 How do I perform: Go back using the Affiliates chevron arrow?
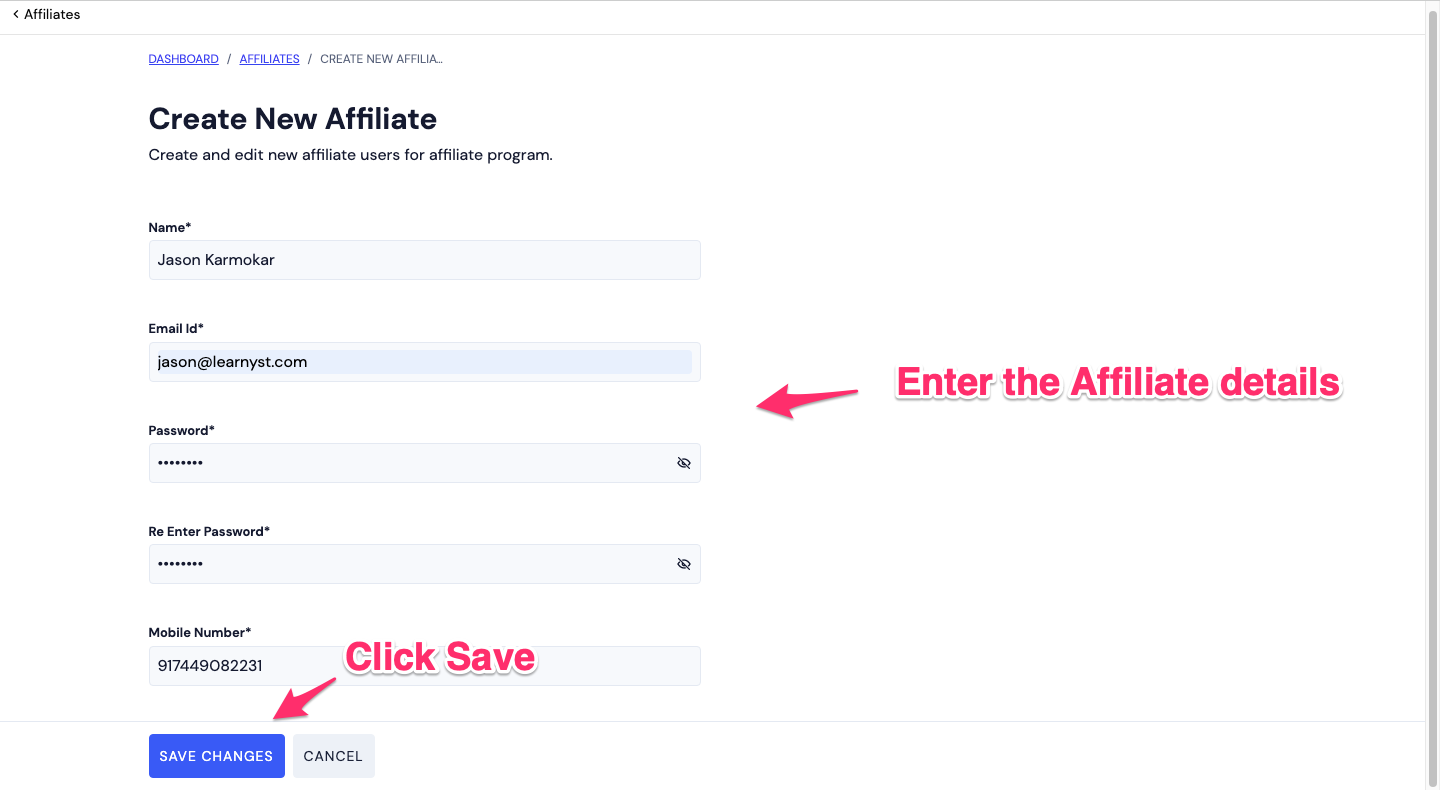click(x=15, y=14)
